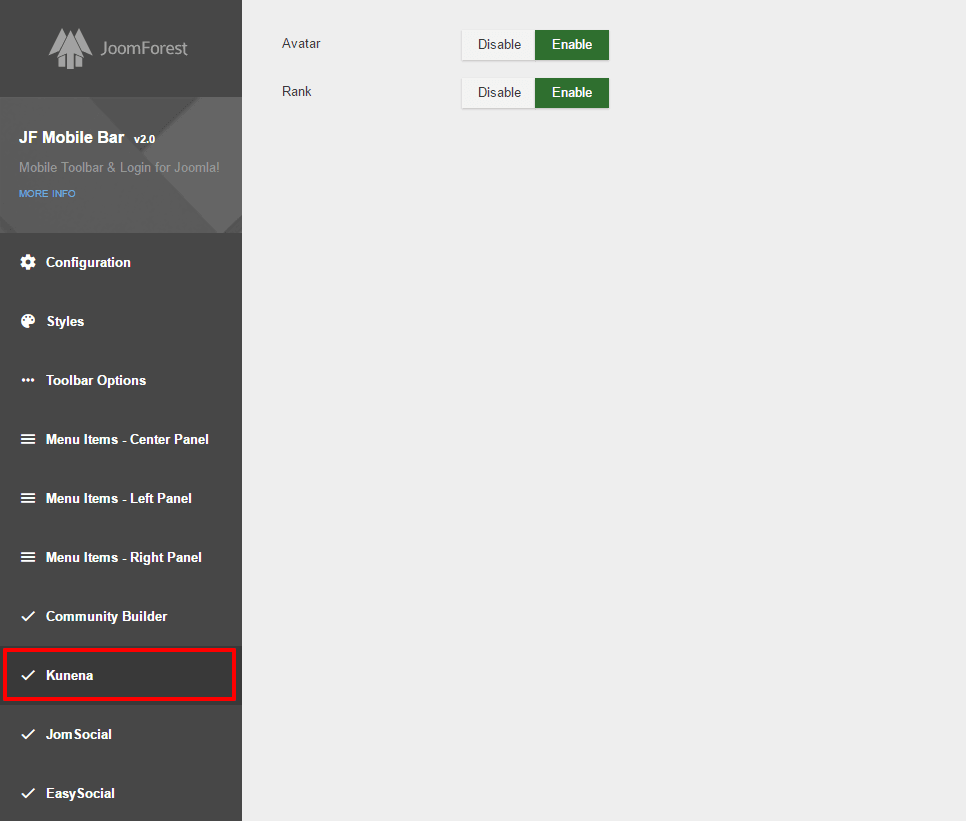Click the checkmark icon beside JomSocial

pos(28,734)
